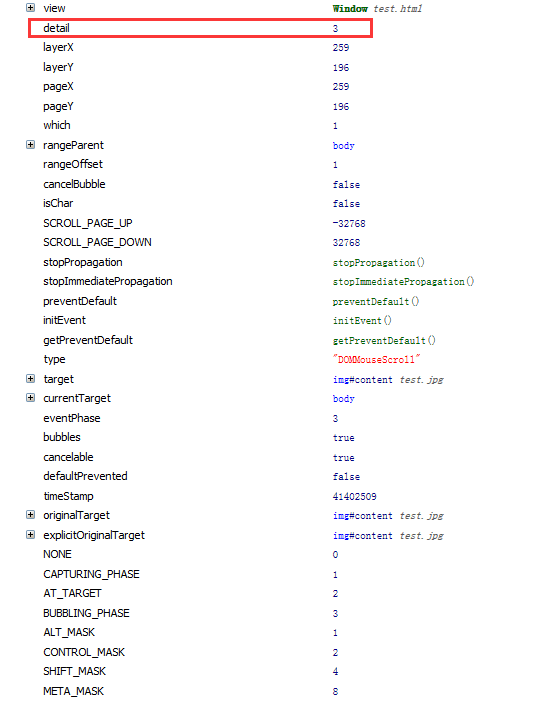The height and width of the screenshot is (702, 535).
Task: Select the "DOMMouseScroll" string value
Action: pyautogui.click(x=376, y=360)
